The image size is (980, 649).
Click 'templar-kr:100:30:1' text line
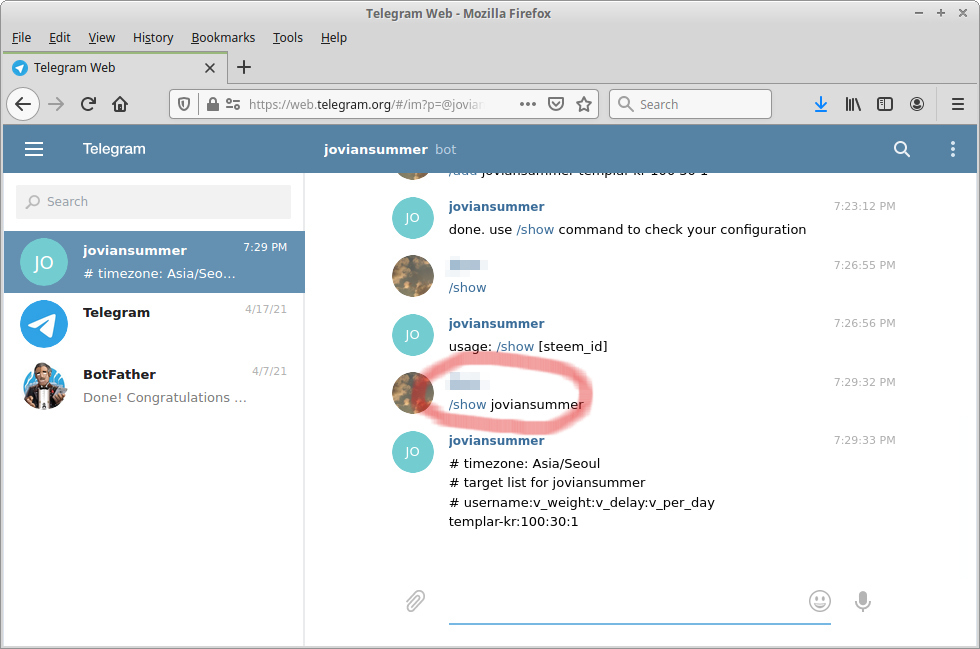pyautogui.click(x=513, y=521)
